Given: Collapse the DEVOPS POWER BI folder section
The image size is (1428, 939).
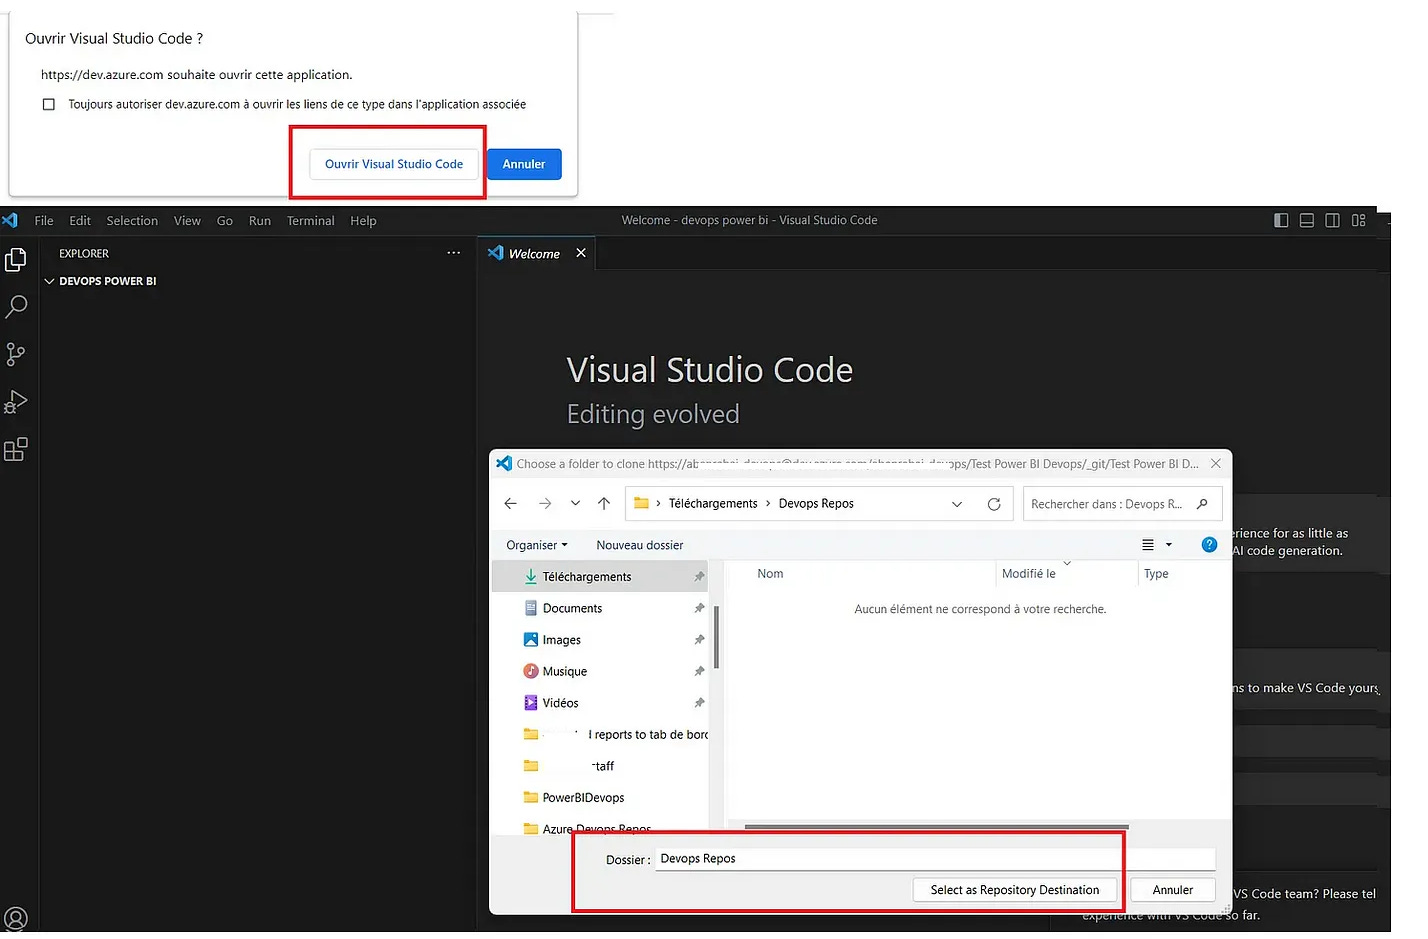Looking at the screenshot, I should point(49,281).
